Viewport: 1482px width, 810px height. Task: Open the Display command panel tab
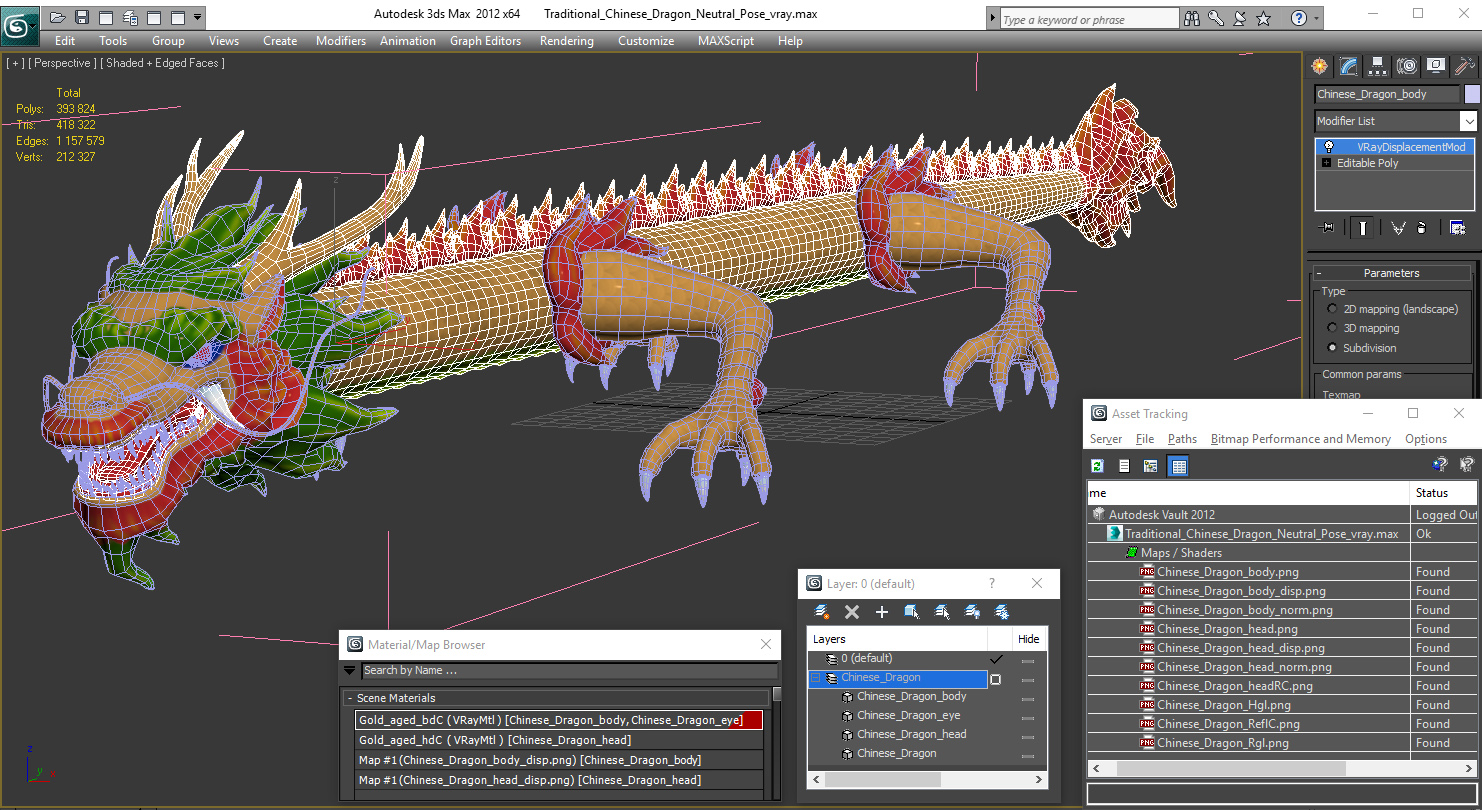pyautogui.click(x=1436, y=66)
